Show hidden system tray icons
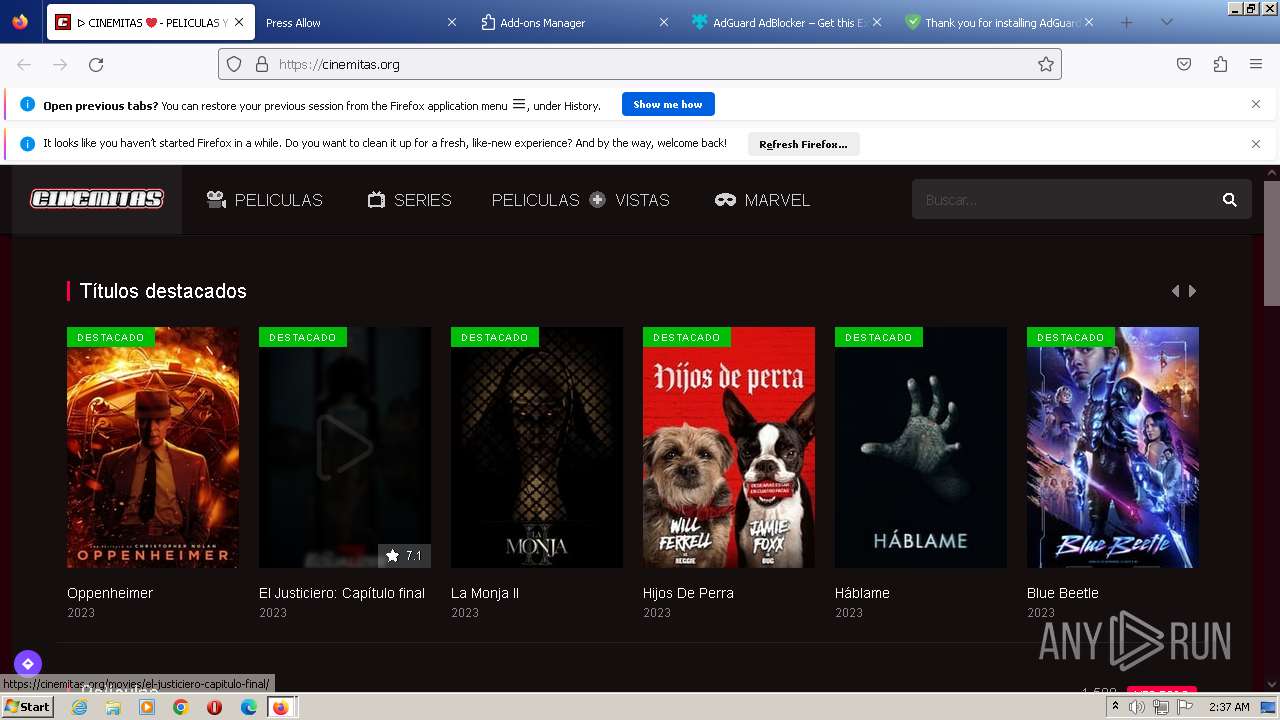The height and width of the screenshot is (720, 1280). coord(1115,707)
